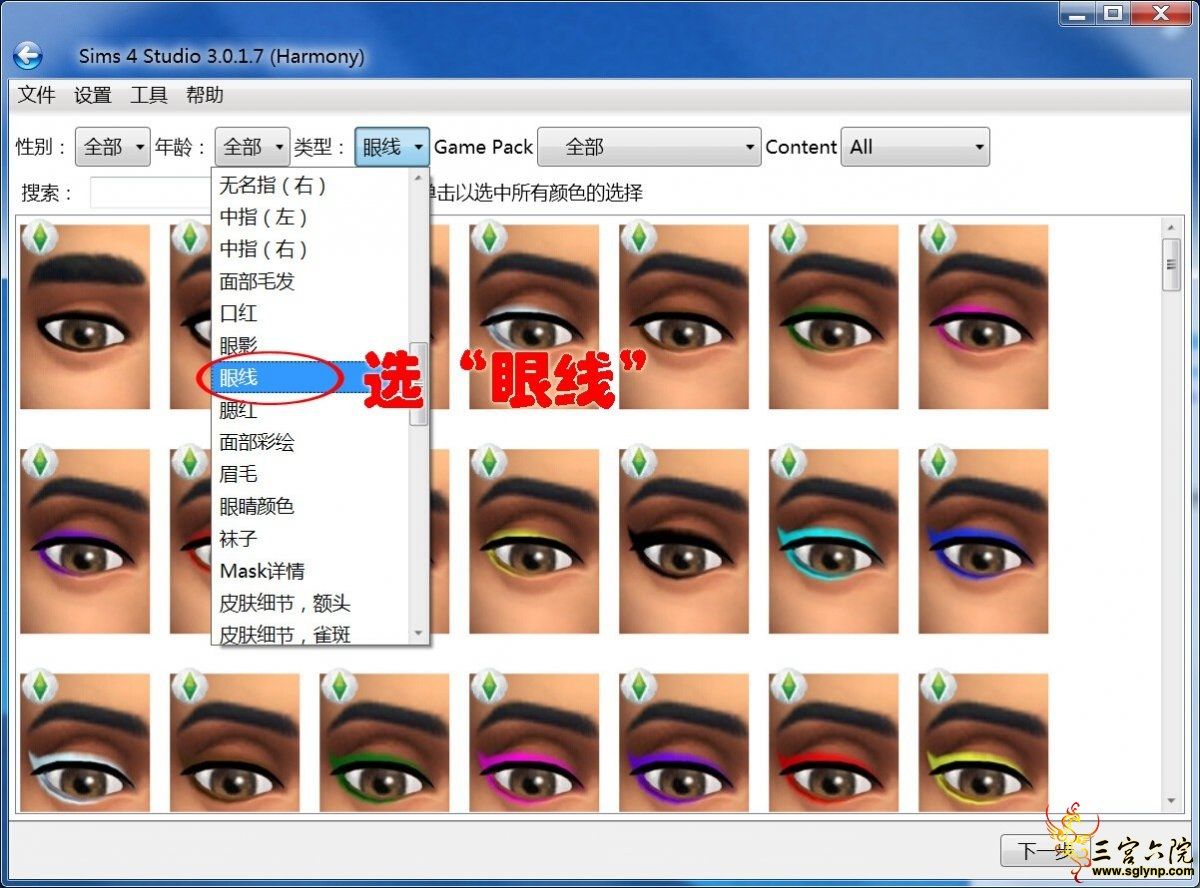The height and width of the screenshot is (888, 1200).
Task: Select the bottom-row white eyeliner thumbnail
Action: (x=85, y=742)
